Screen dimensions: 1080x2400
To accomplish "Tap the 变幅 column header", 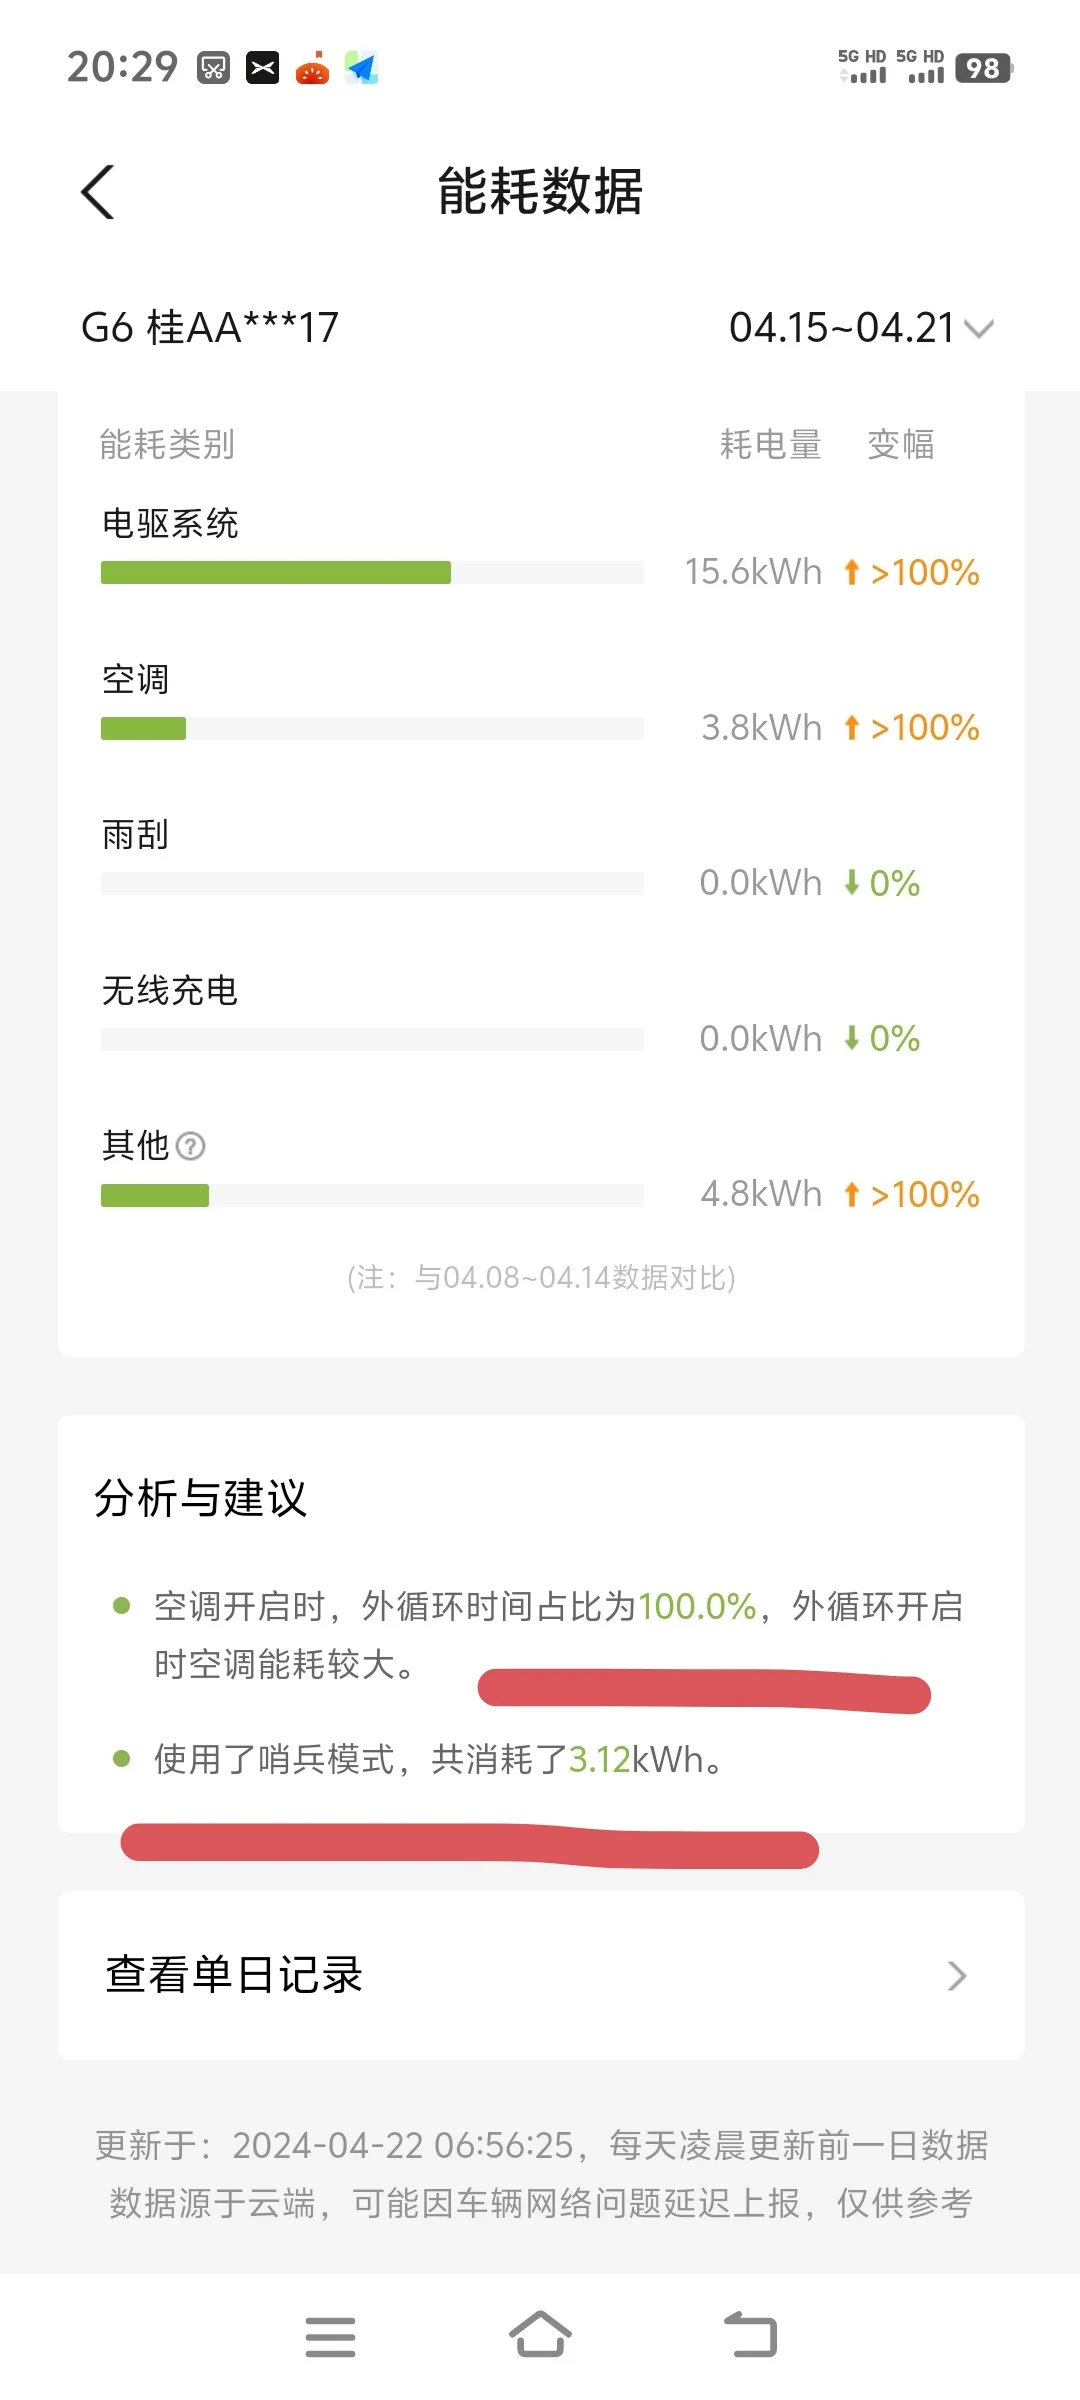I will pyautogui.click(x=901, y=444).
